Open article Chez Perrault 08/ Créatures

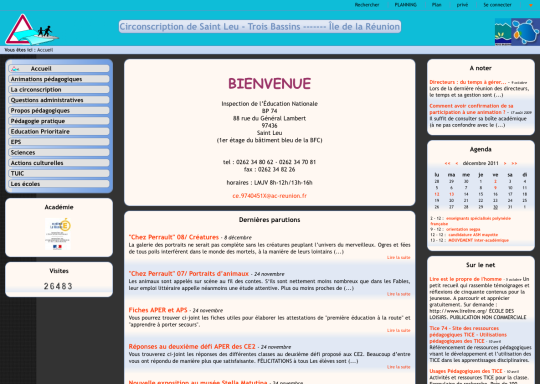coord(174,237)
